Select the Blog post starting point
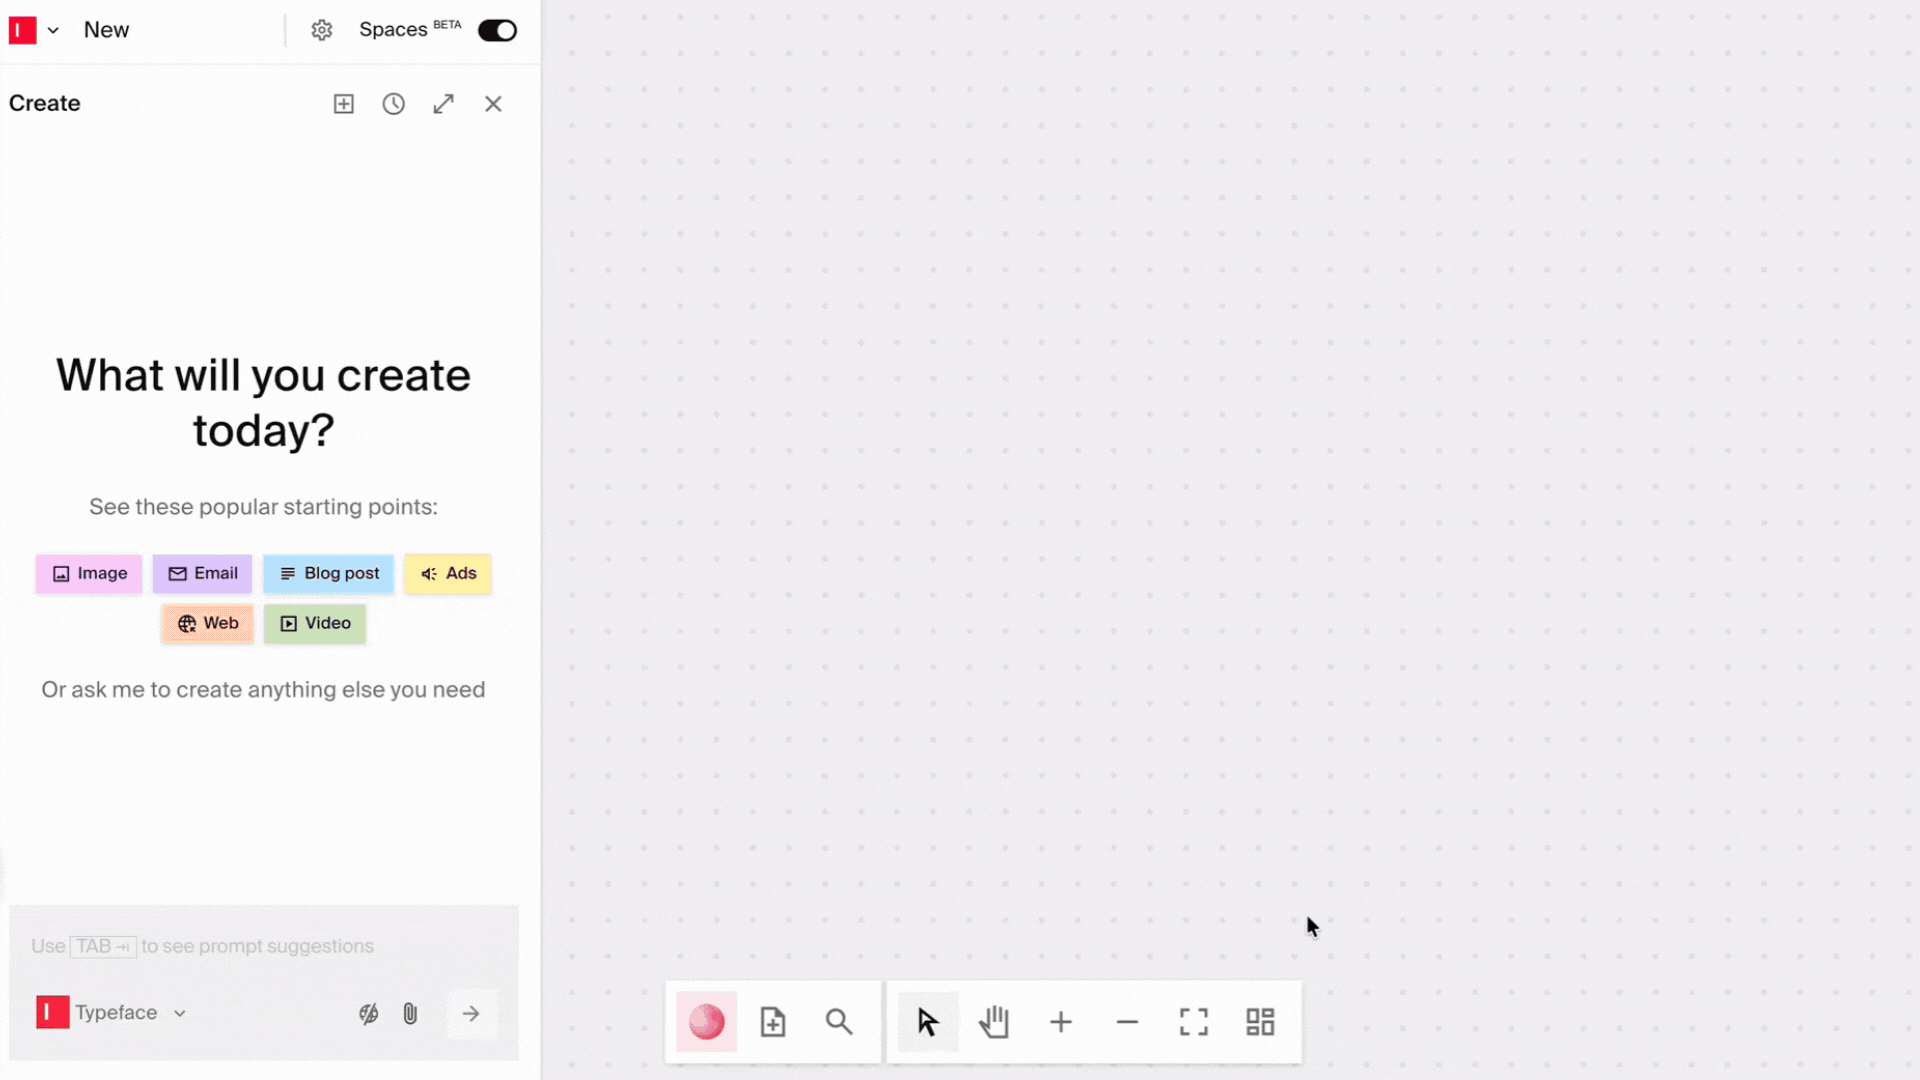The image size is (1920, 1080). pyautogui.click(x=328, y=573)
